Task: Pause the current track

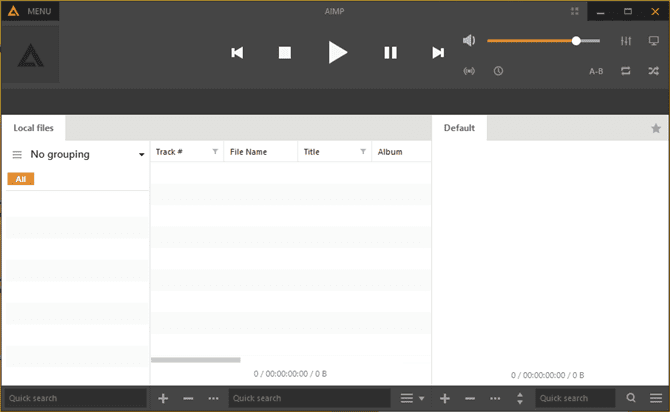Action: 390,53
